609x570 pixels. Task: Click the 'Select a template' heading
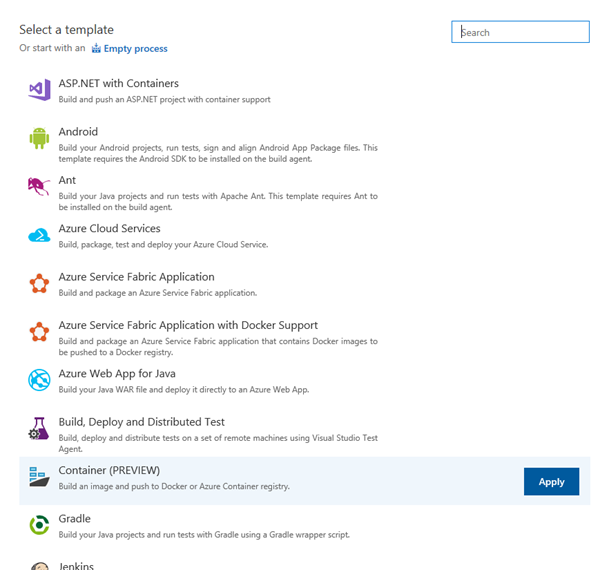66,30
